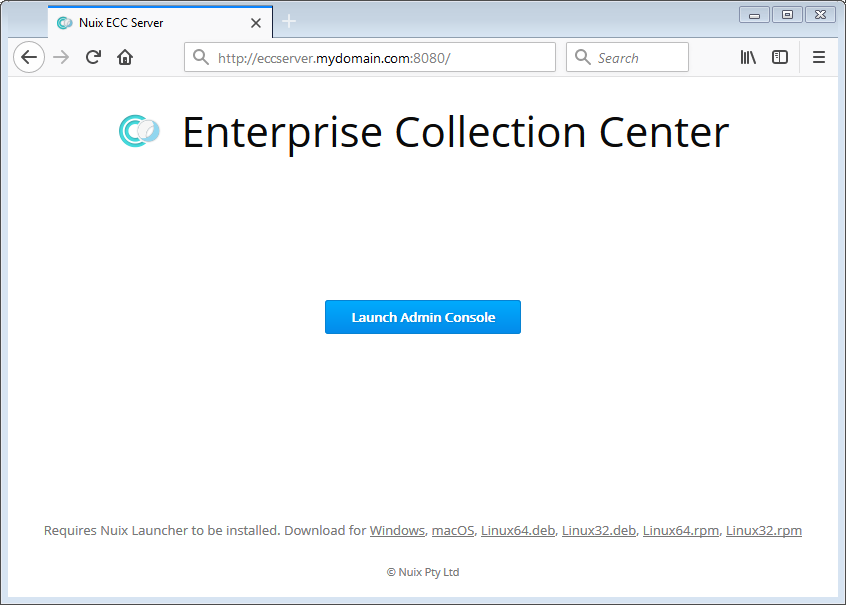This screenshot has height=605, width=846.
Task: Close the browser window
Action: [x=821, y=15]
